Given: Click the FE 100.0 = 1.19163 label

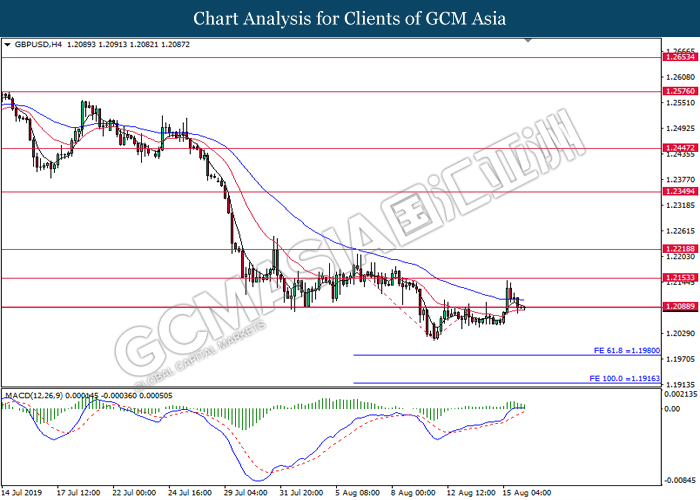Looking at the screenshot, I should [624, 379].
